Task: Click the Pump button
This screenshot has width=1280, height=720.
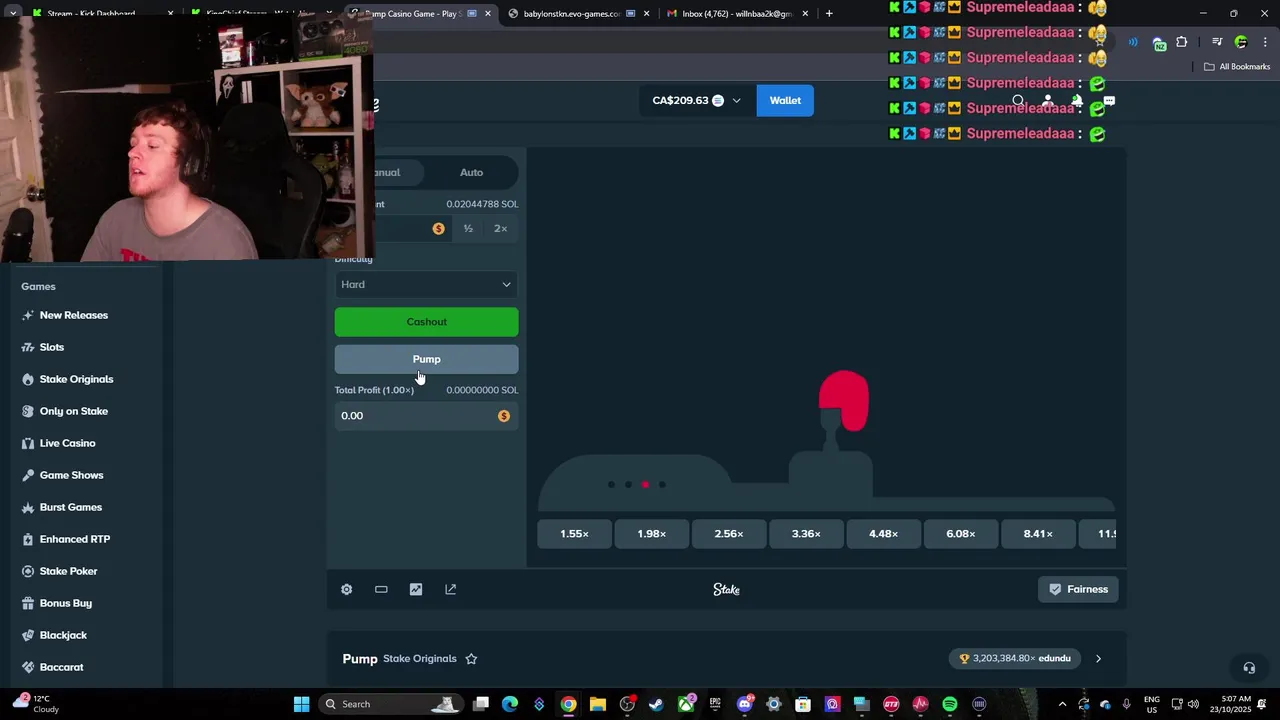Action: [x=427, y=360]
